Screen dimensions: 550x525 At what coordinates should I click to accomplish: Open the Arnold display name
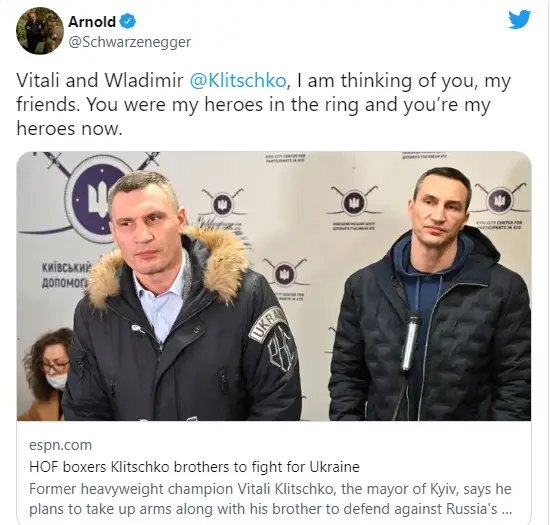point(92,22)
